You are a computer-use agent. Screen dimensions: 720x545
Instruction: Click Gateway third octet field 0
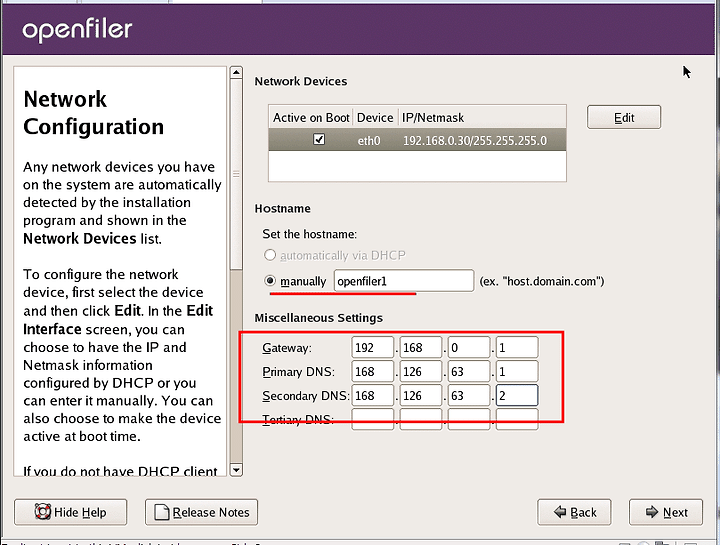point(469,348)
